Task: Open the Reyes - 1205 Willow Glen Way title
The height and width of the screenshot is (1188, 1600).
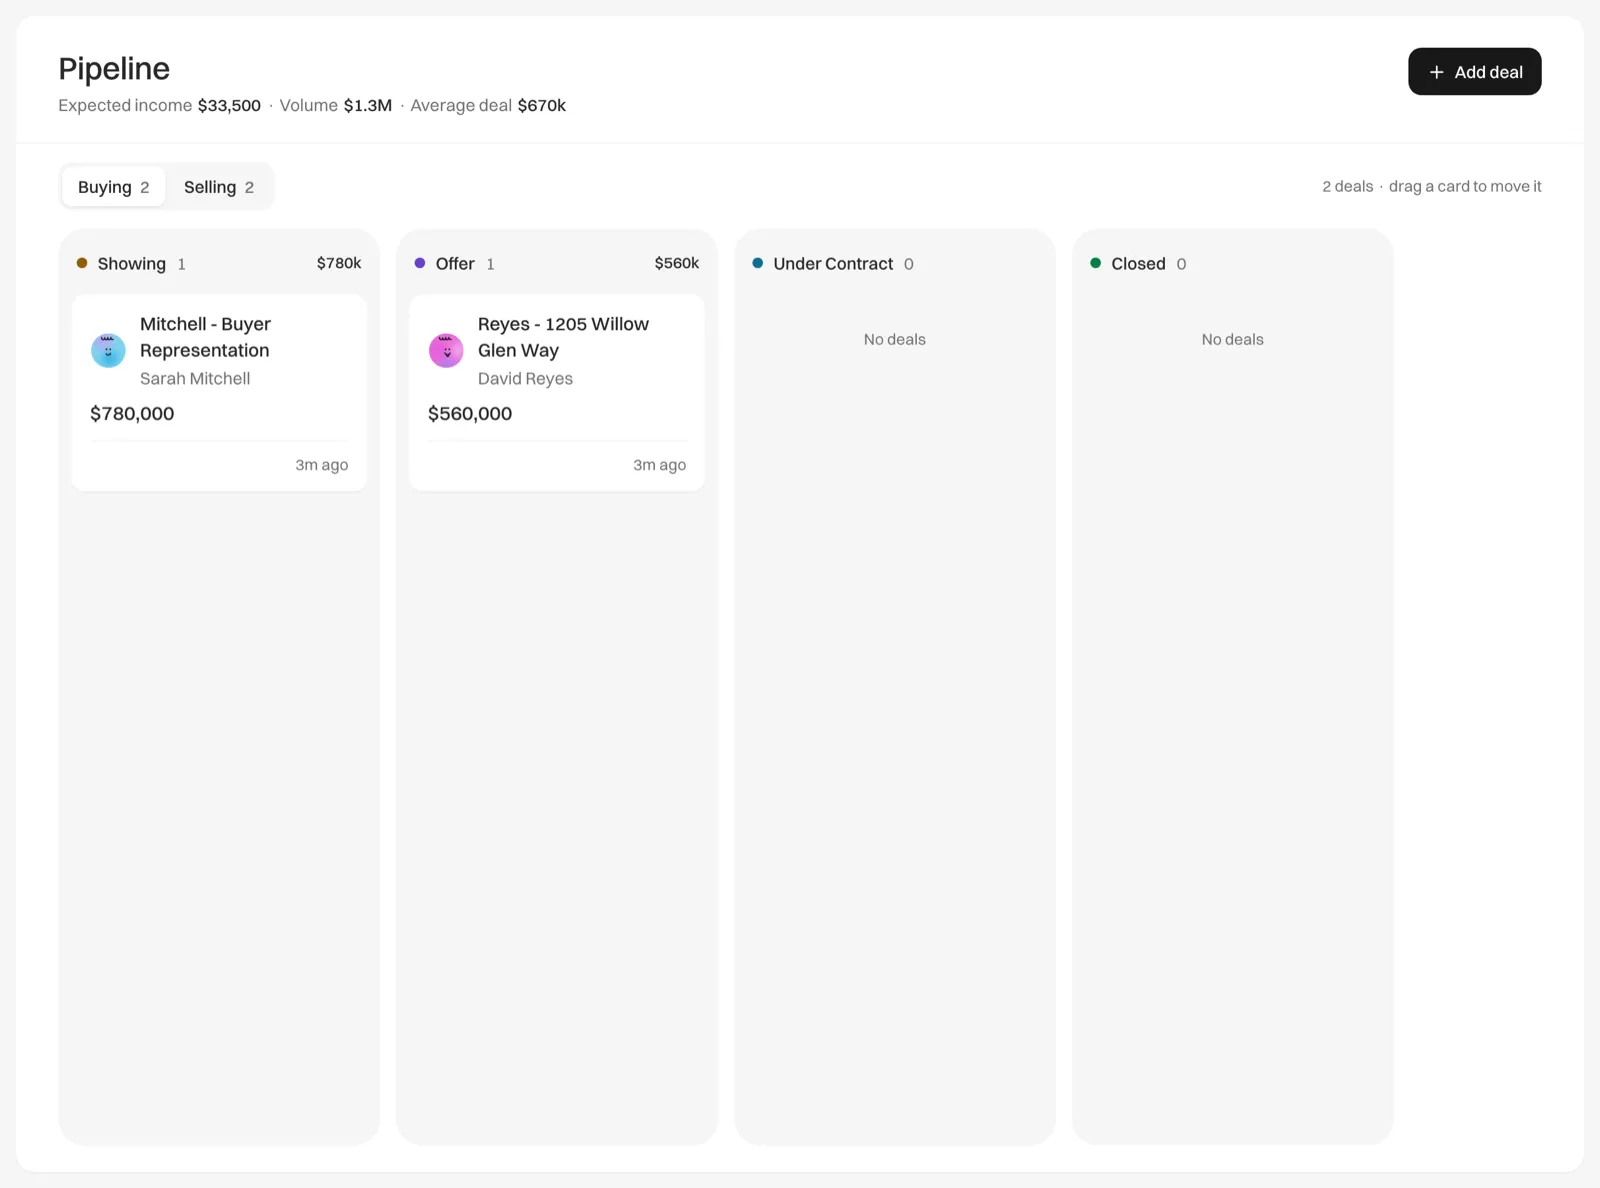Action: click(563, 337)
